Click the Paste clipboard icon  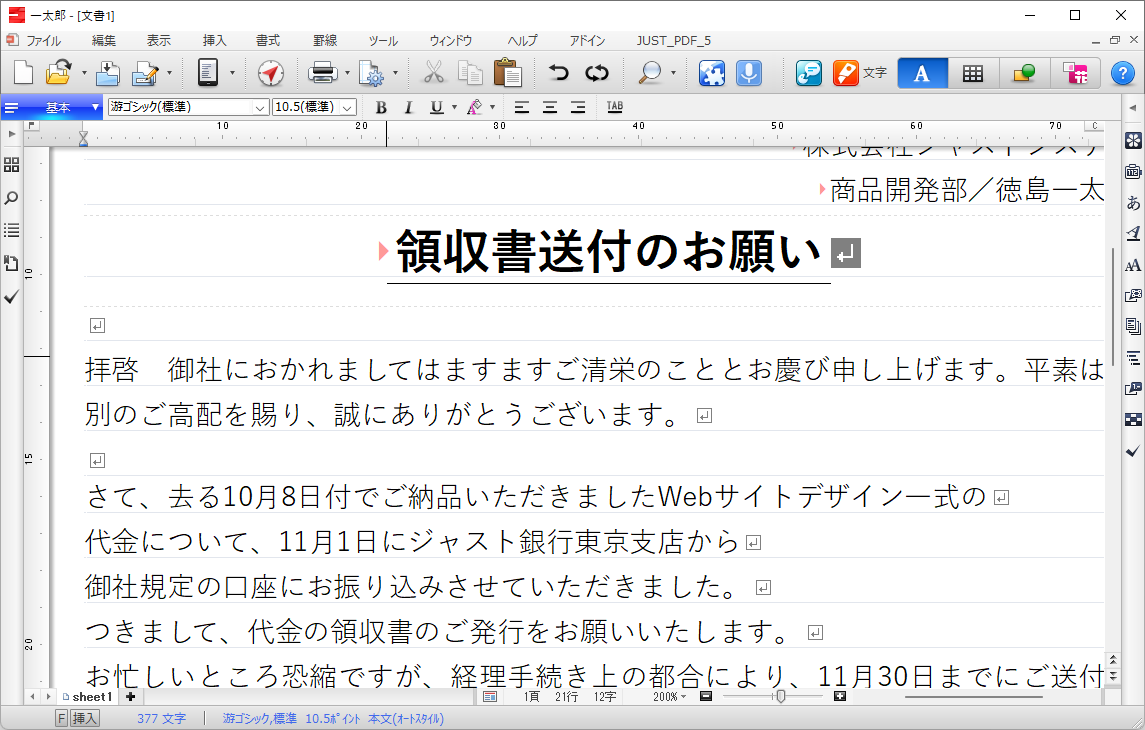(507, 72)
